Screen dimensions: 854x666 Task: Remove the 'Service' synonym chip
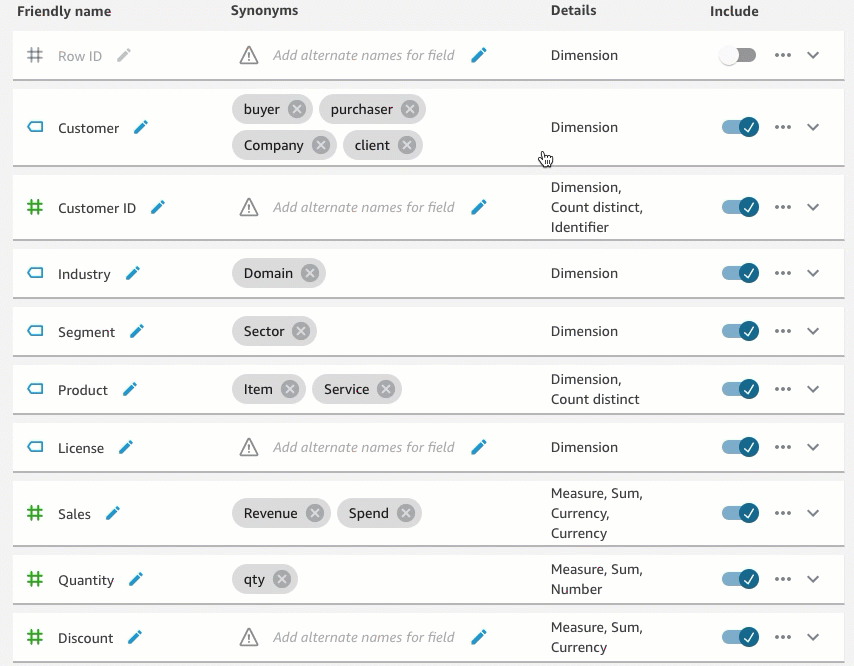point(386,389)
